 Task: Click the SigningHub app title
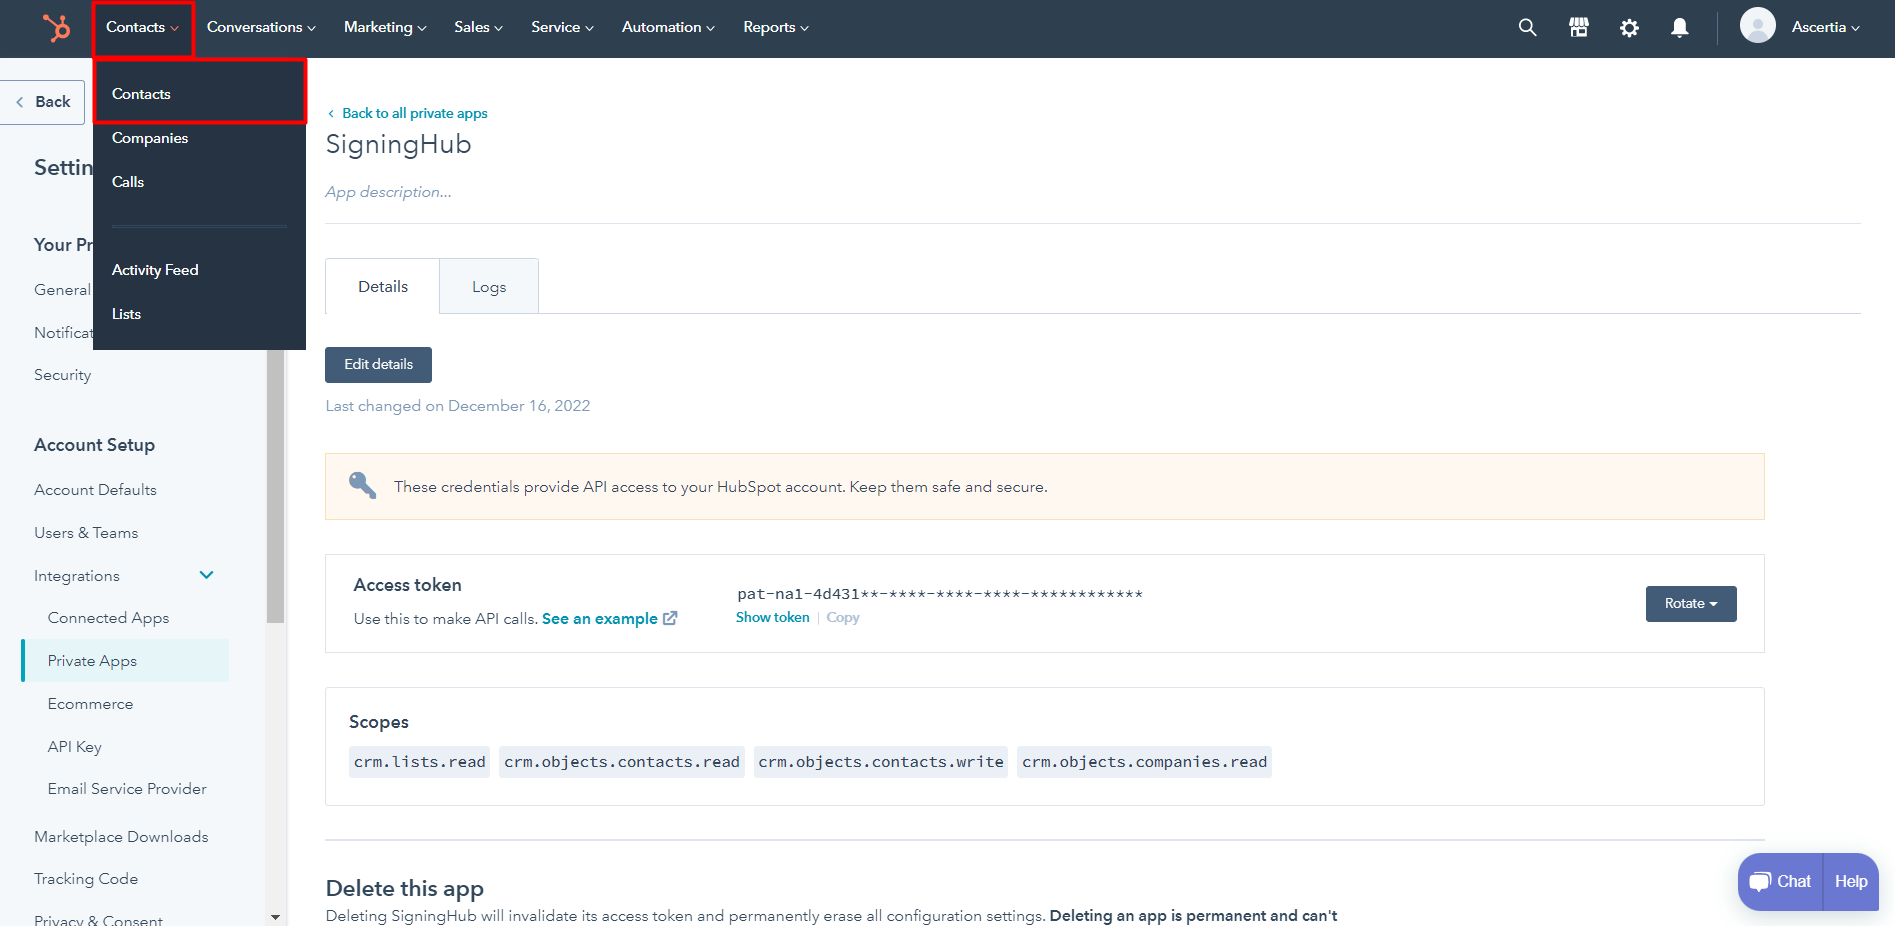point(398,145)
